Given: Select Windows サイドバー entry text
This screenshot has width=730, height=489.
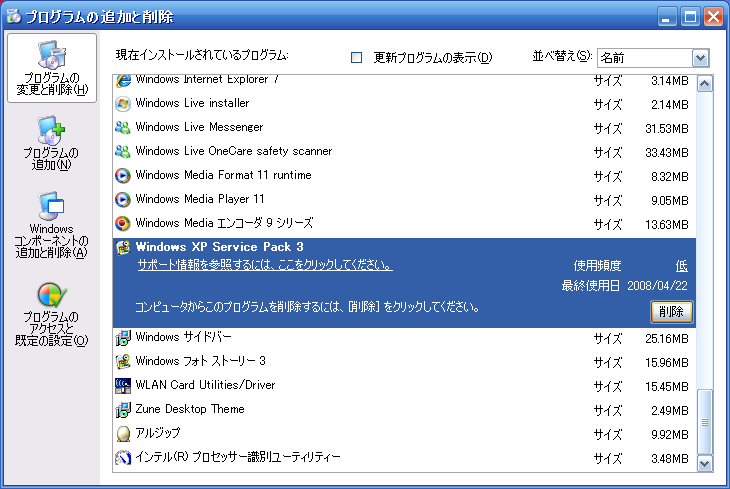Looking at the screenshot, I should coord(183,337).
